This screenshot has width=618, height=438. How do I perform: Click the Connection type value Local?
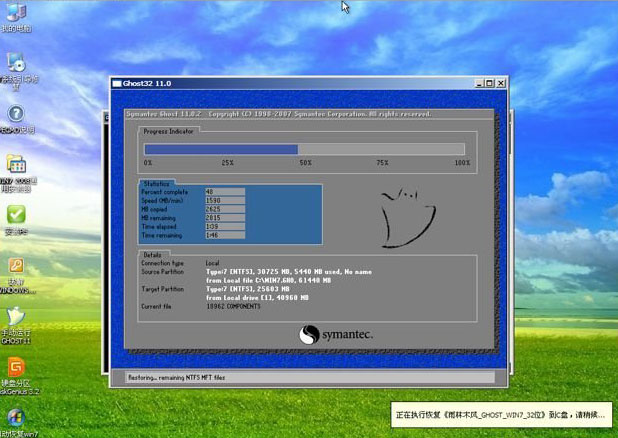[x=212, y=263]
